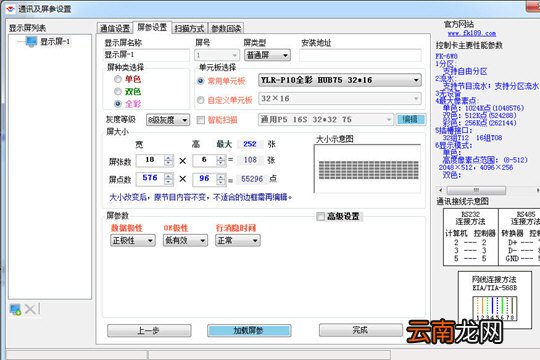Screen dimensions: 540x360
Task: Click the 安装地址 install address field
Action: (x=360, y=55)
